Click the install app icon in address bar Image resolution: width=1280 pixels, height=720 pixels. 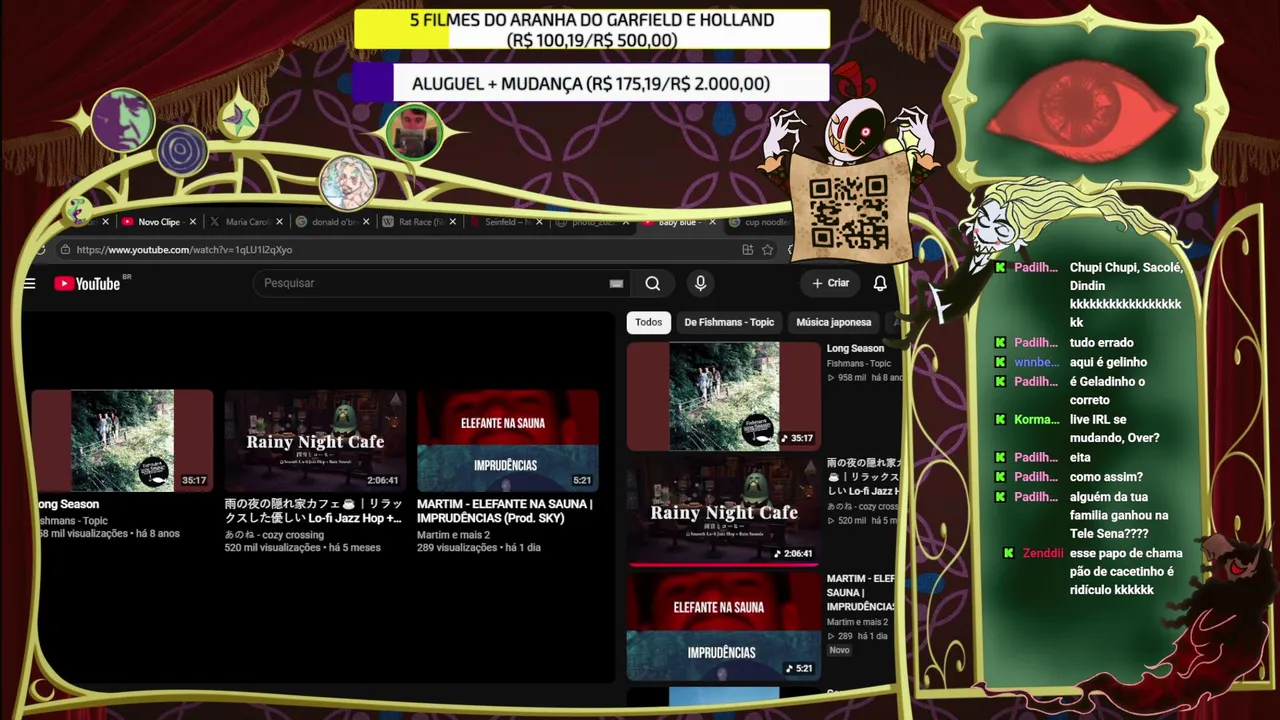pos(747,250)
